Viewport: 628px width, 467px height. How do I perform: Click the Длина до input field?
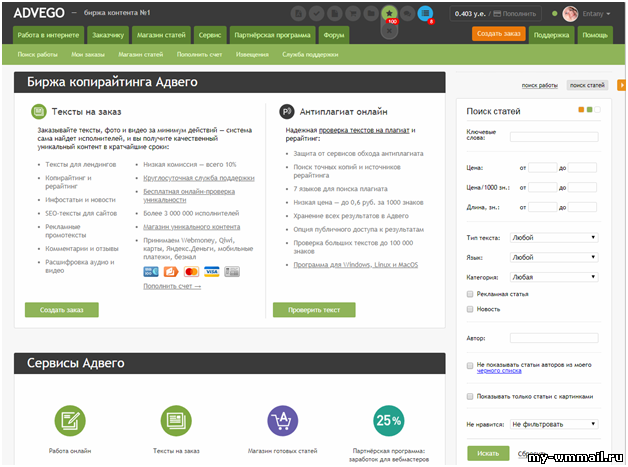click(x=582, y=207)
